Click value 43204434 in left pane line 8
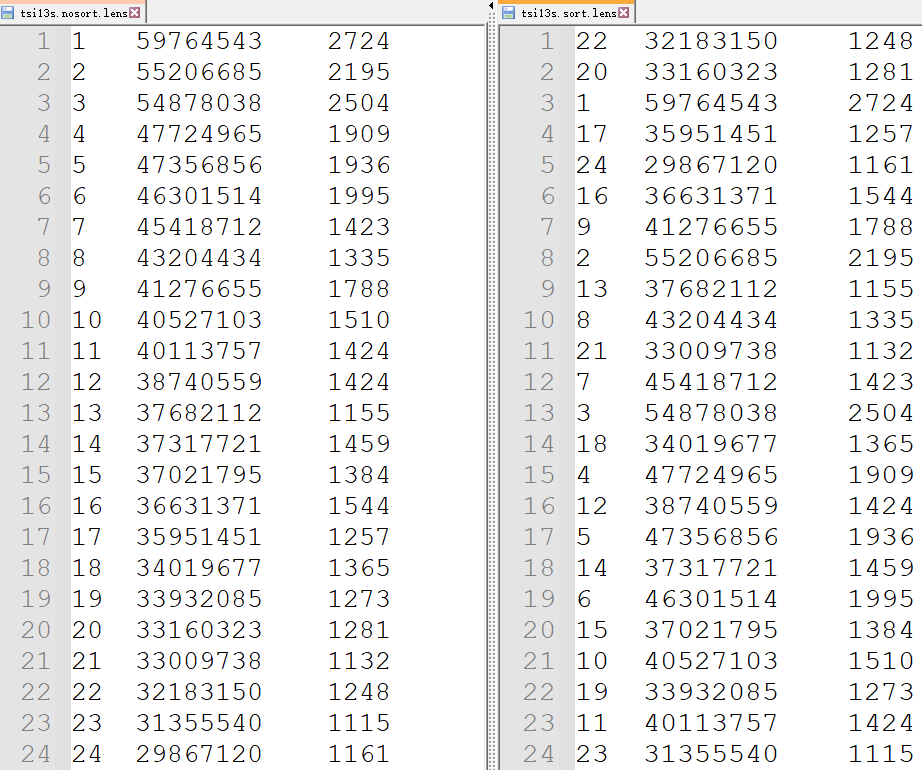 (199, 258)
